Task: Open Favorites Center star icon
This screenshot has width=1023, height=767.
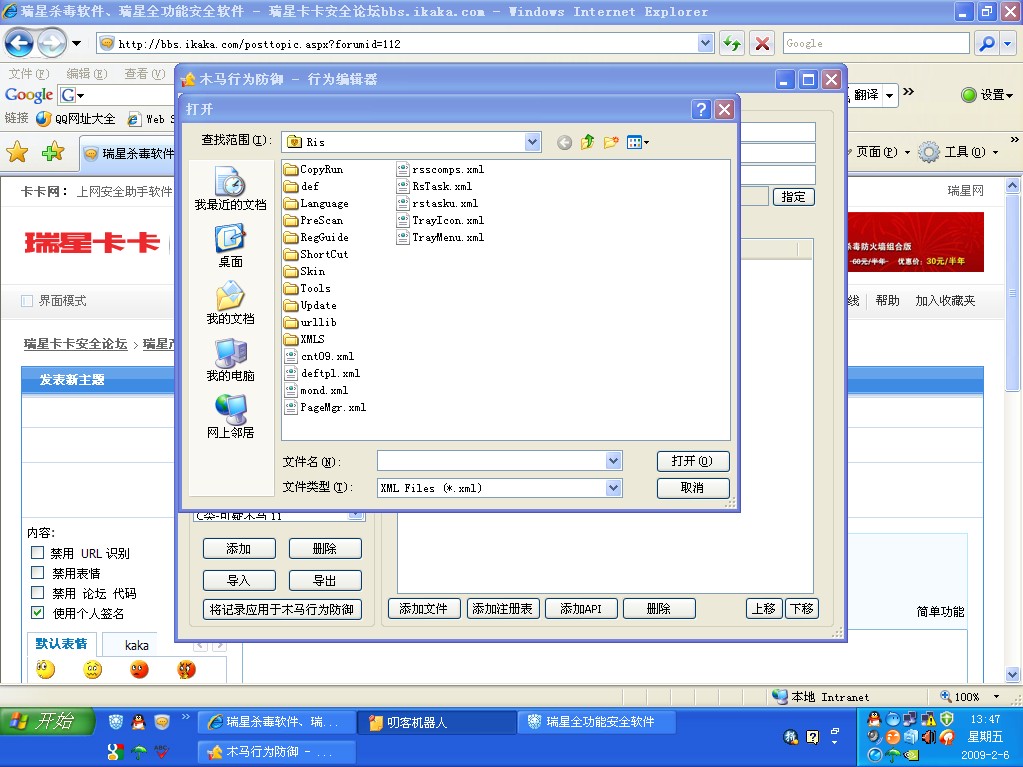Action: [18, 152]
